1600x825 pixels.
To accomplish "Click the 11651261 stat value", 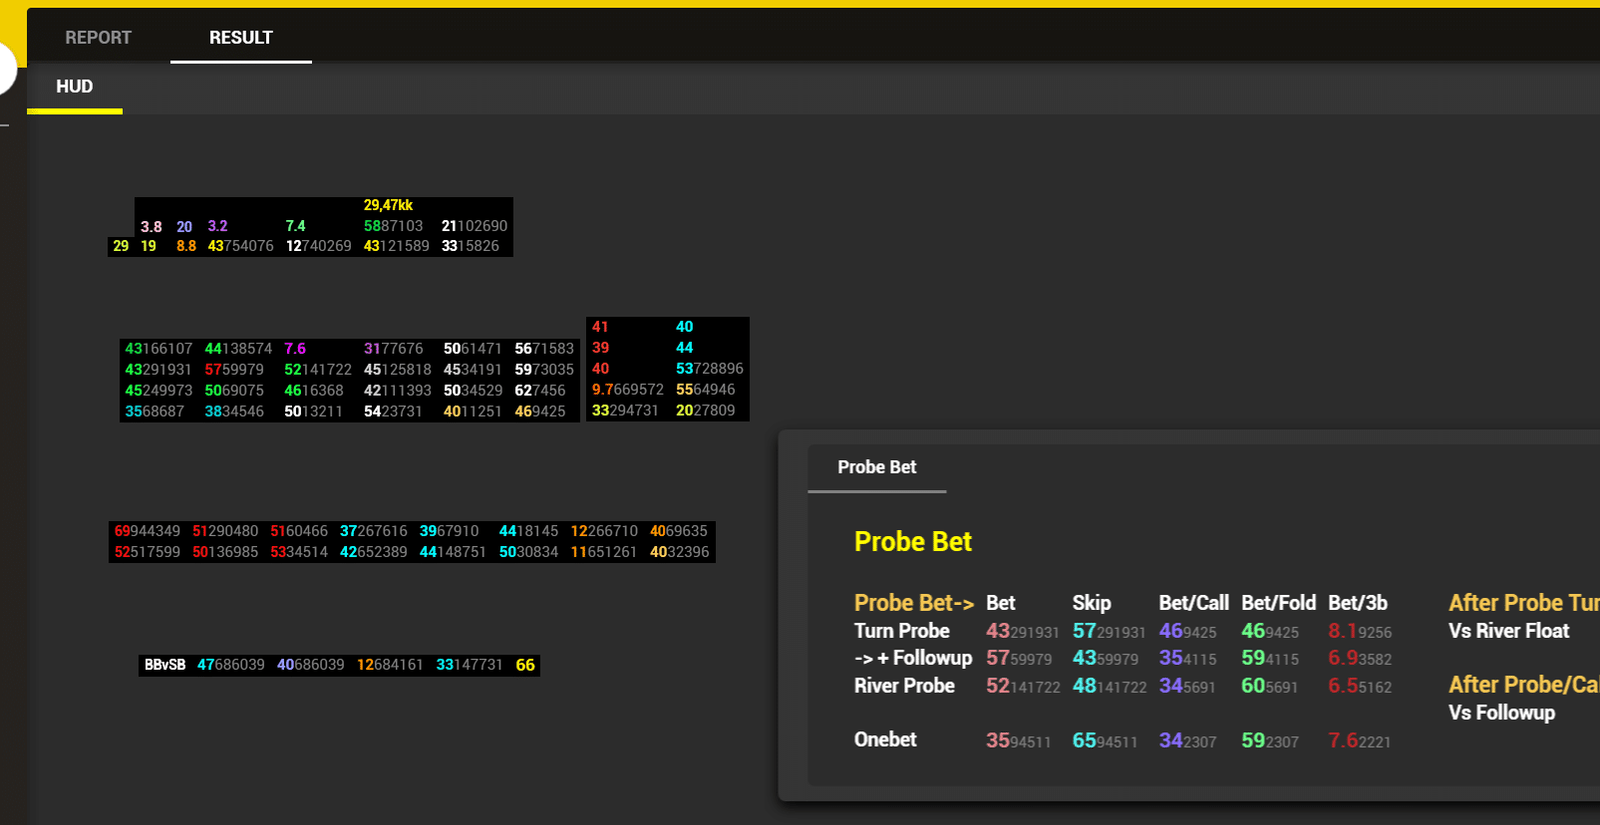I will [x=603, y=552].
